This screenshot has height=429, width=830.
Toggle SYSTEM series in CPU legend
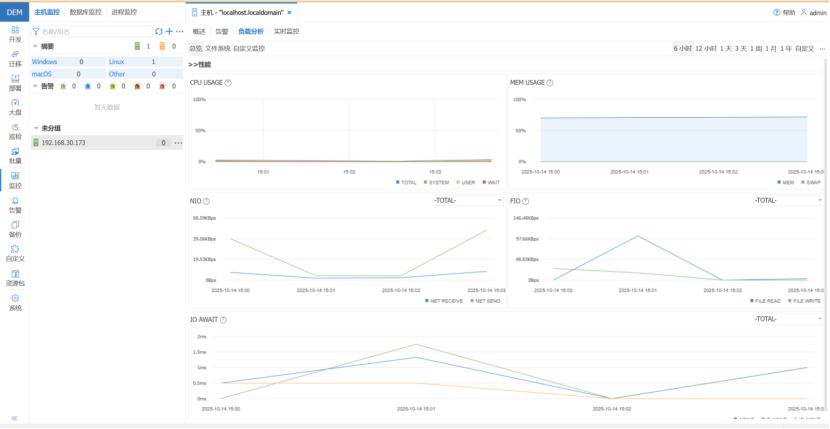(x=437, y=182)
